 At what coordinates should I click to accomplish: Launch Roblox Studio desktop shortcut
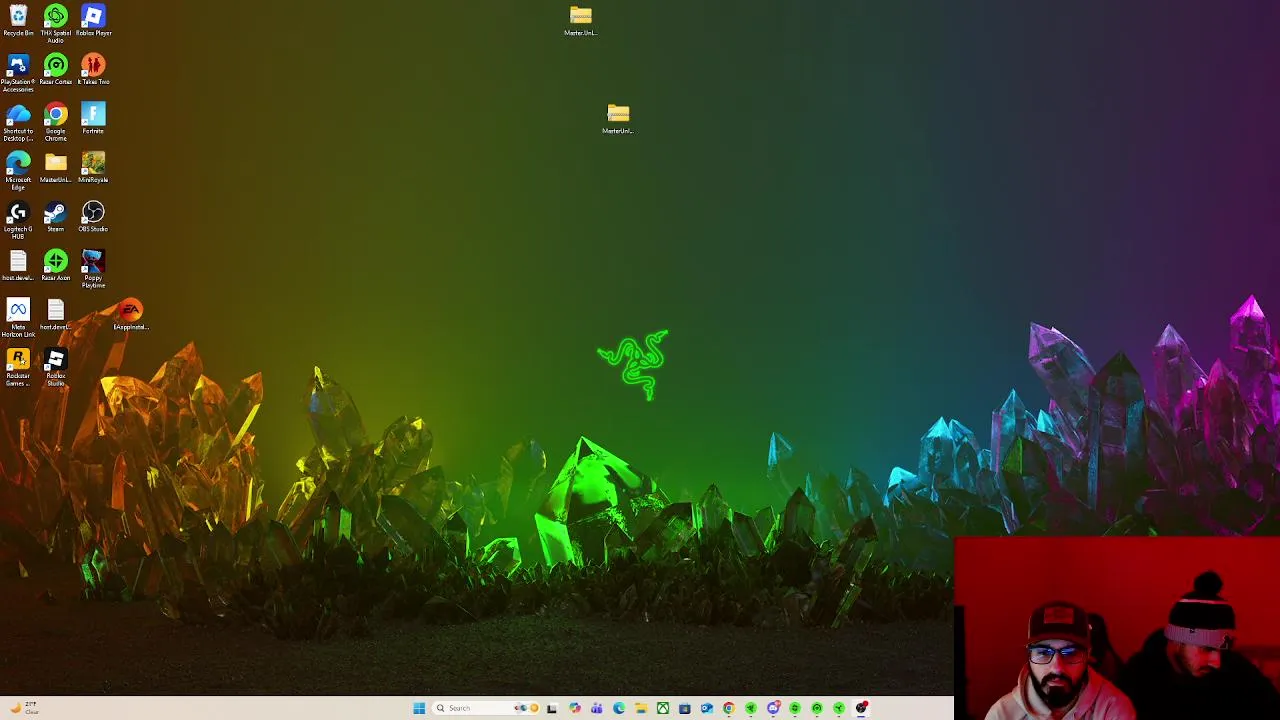pos(55,366)
